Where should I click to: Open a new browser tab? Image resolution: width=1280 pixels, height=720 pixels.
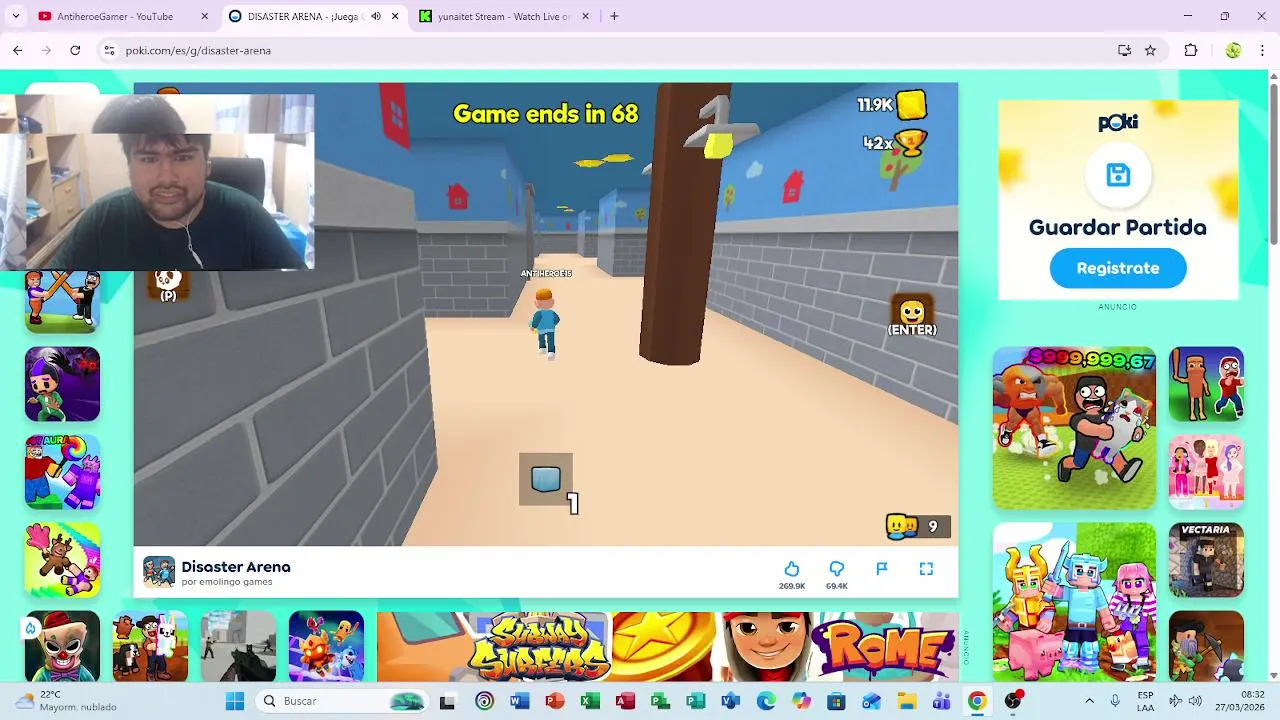click(x=614, y=16)
